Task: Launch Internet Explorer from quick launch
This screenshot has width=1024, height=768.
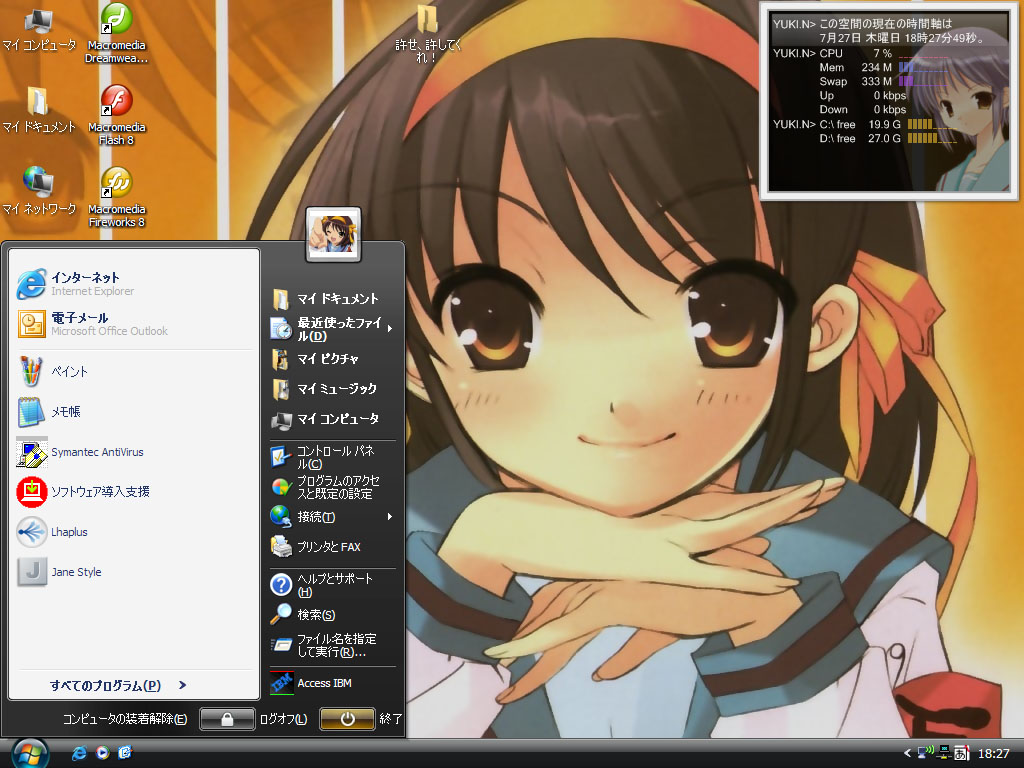Action: (79, 753)
